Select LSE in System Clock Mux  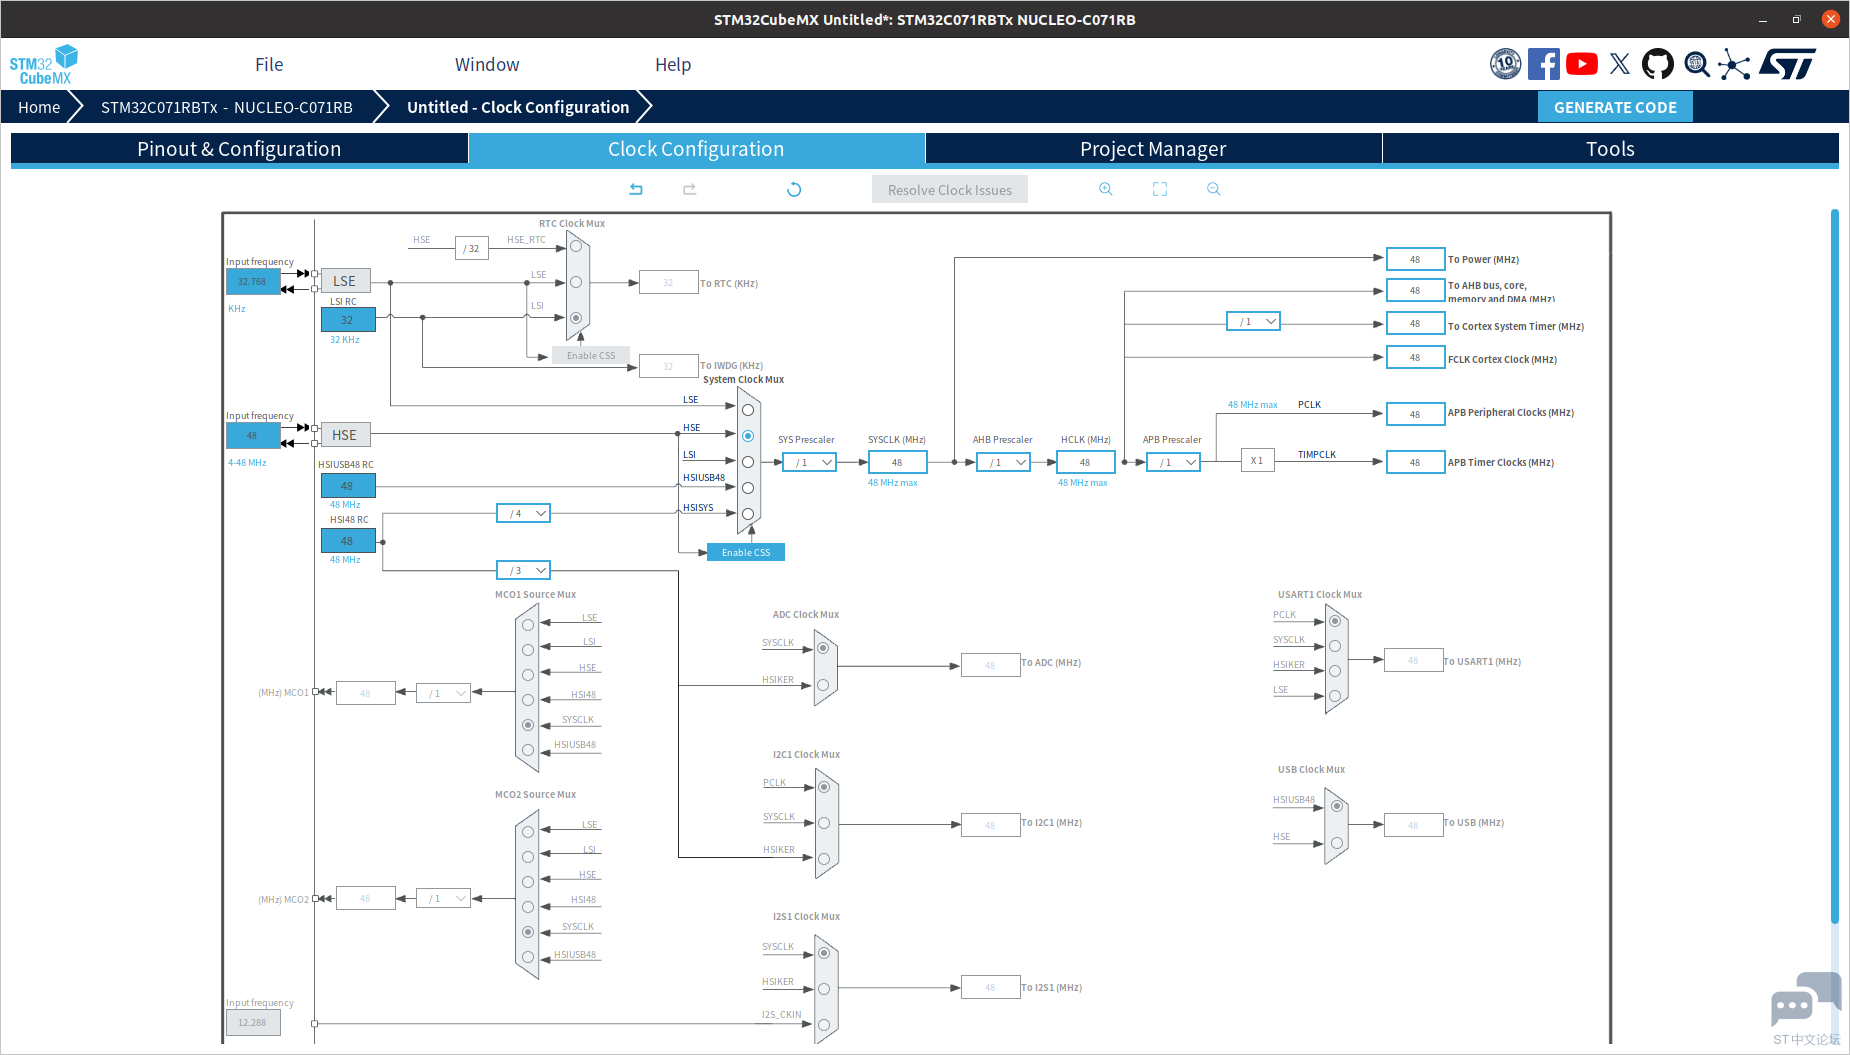(748, 410)
